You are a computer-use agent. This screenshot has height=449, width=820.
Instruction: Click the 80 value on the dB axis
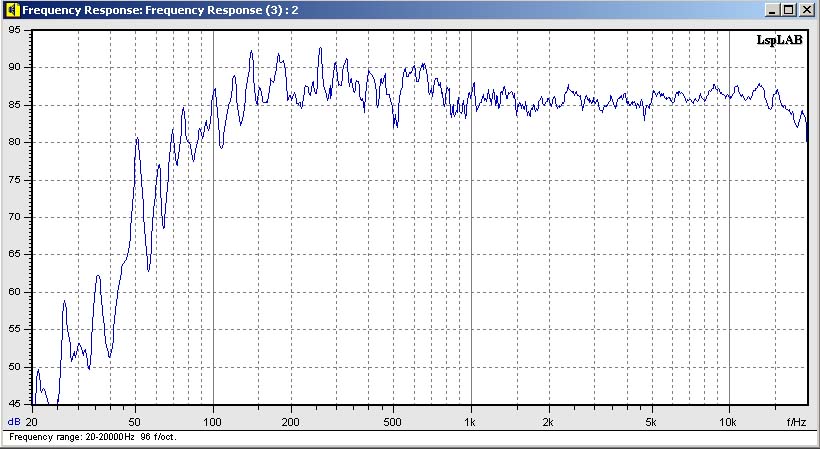point(15,142)
